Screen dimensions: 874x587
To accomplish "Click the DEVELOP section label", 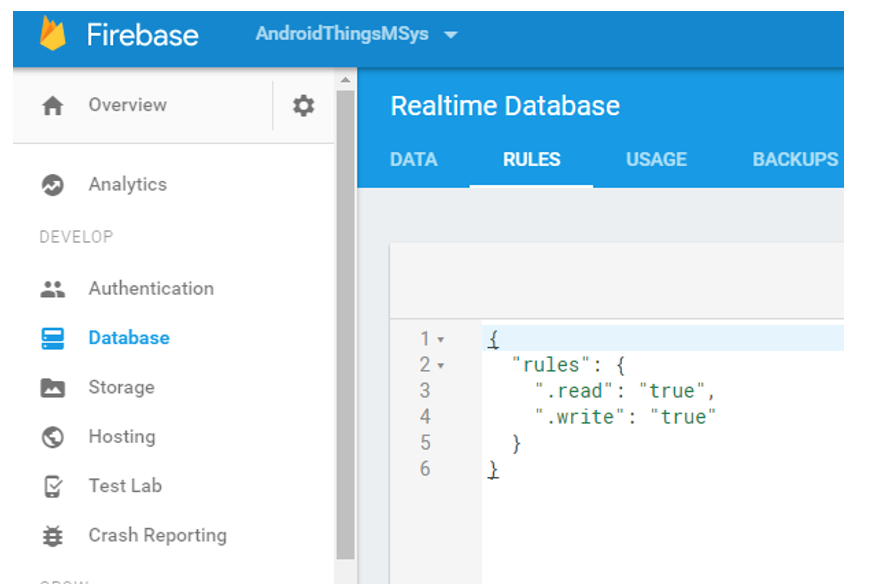I will (x=76, y=237).
